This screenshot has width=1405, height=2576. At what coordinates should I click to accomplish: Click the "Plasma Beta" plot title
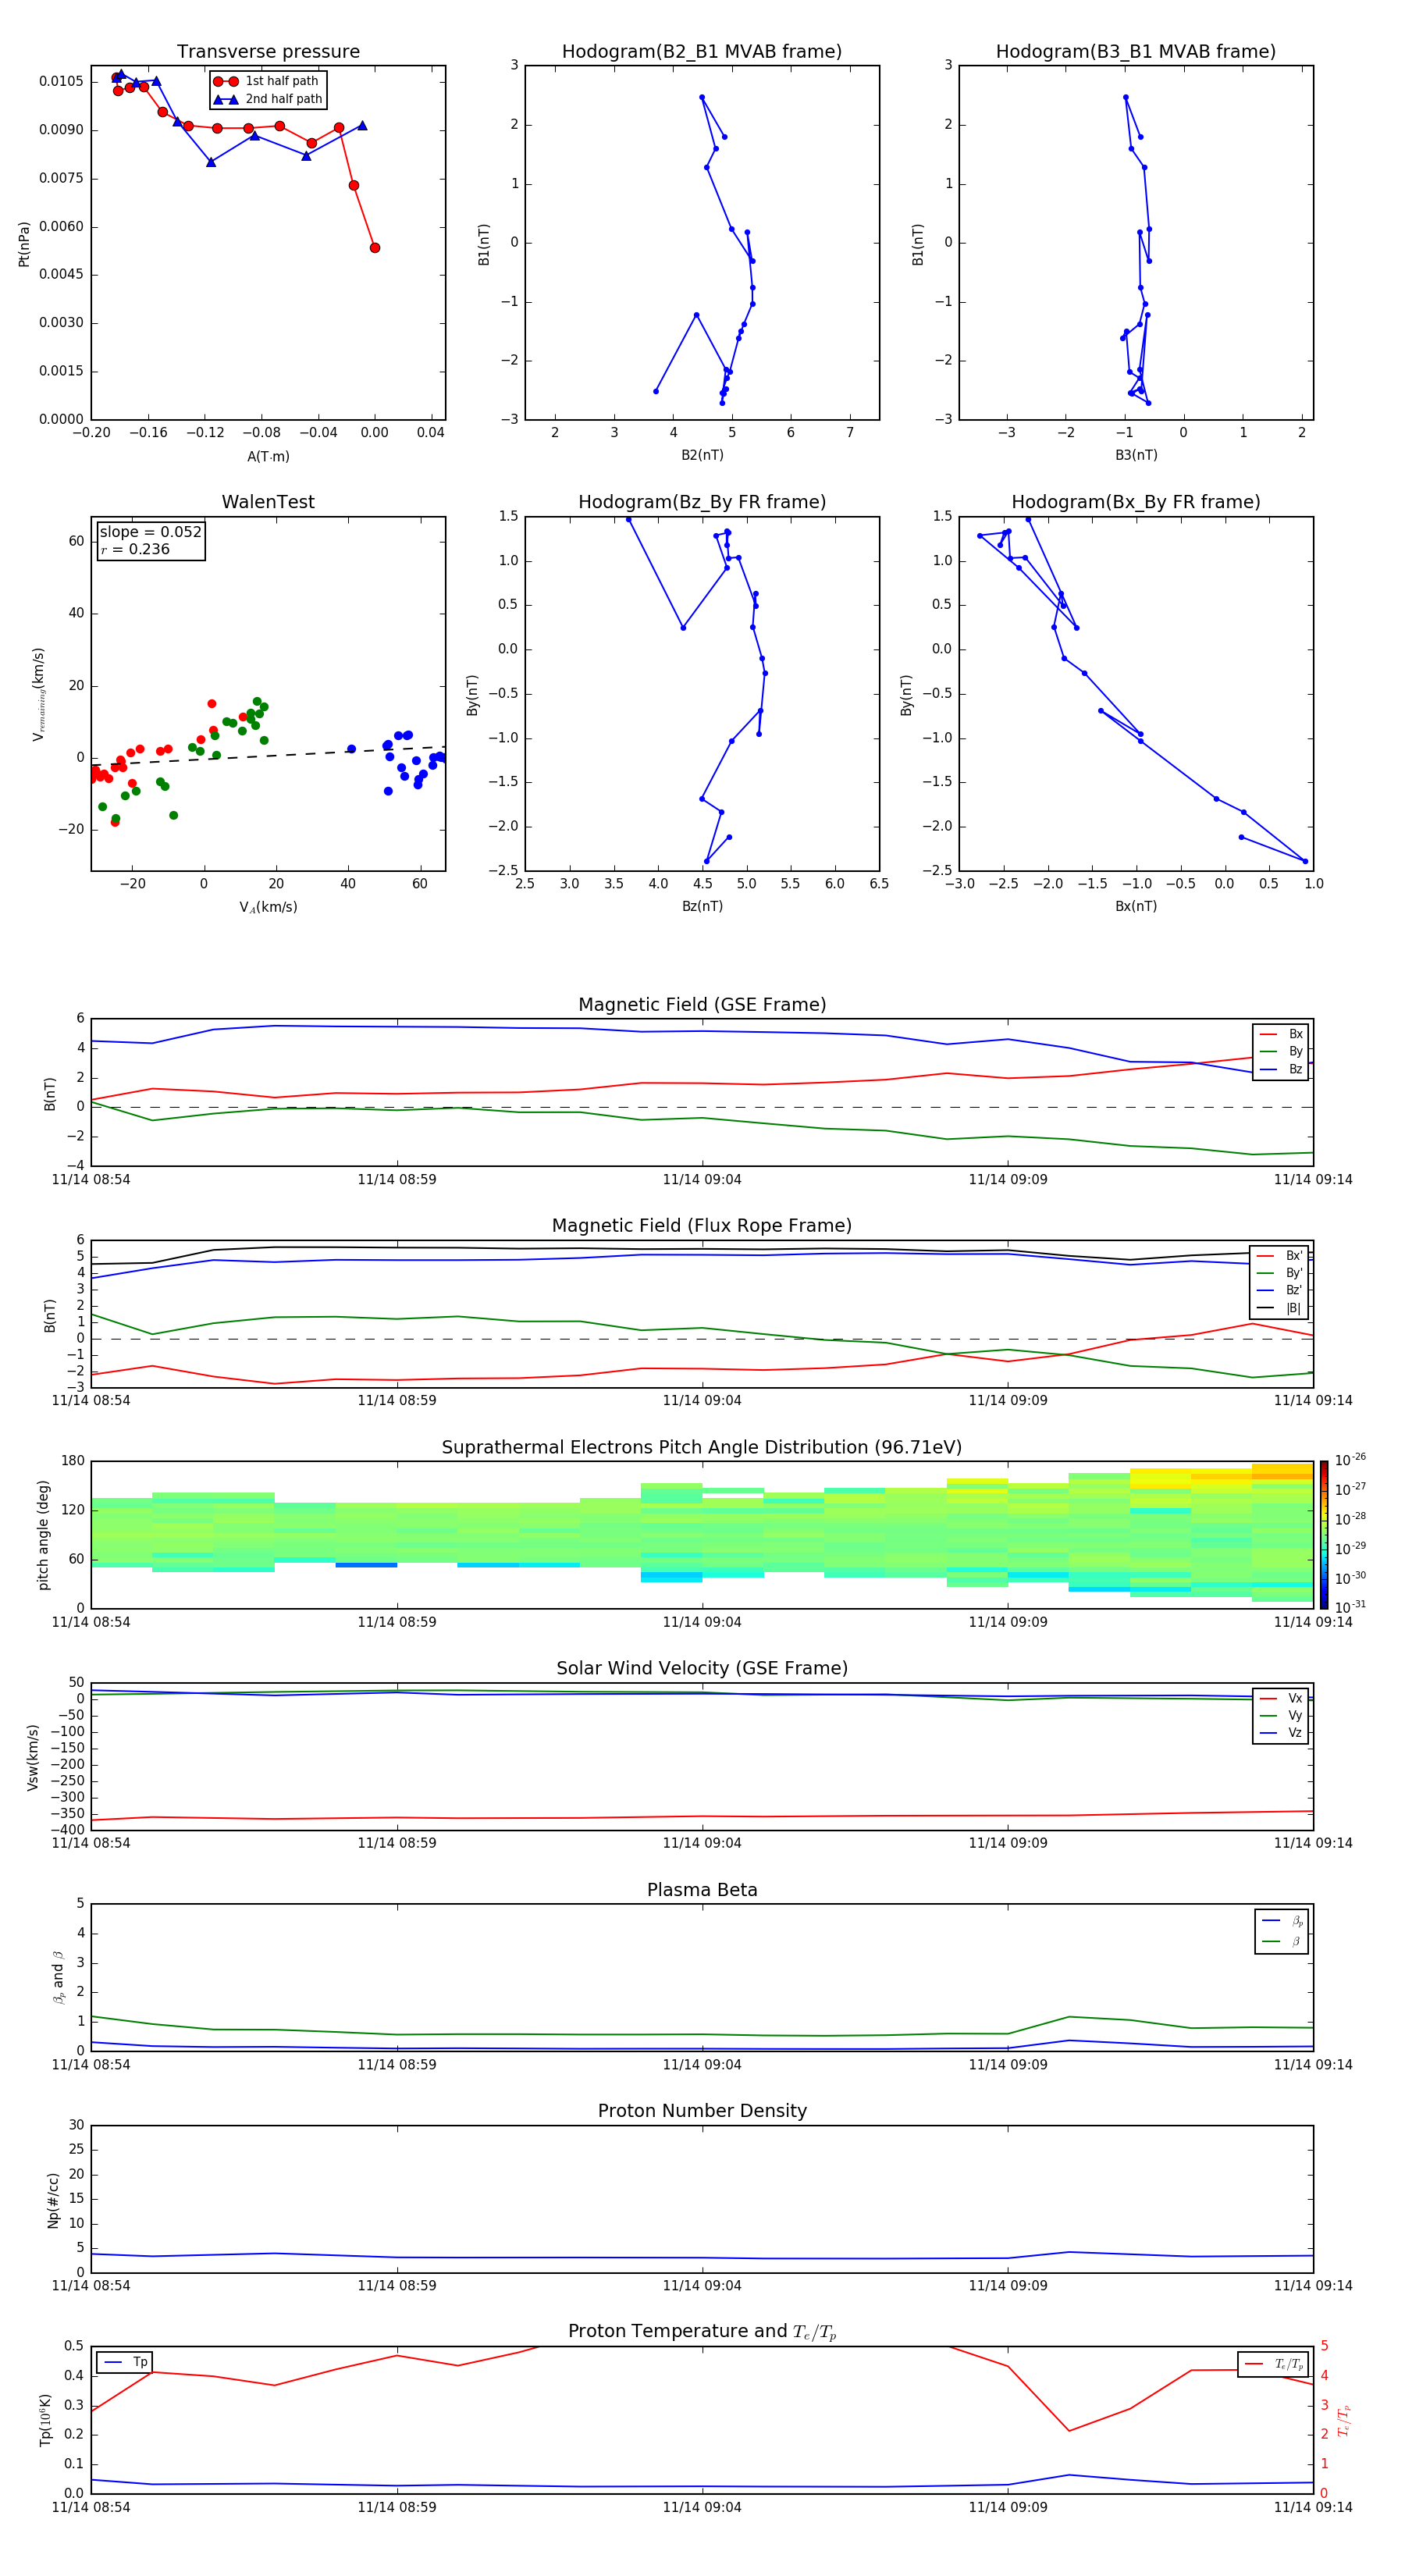pos(702,1890)
